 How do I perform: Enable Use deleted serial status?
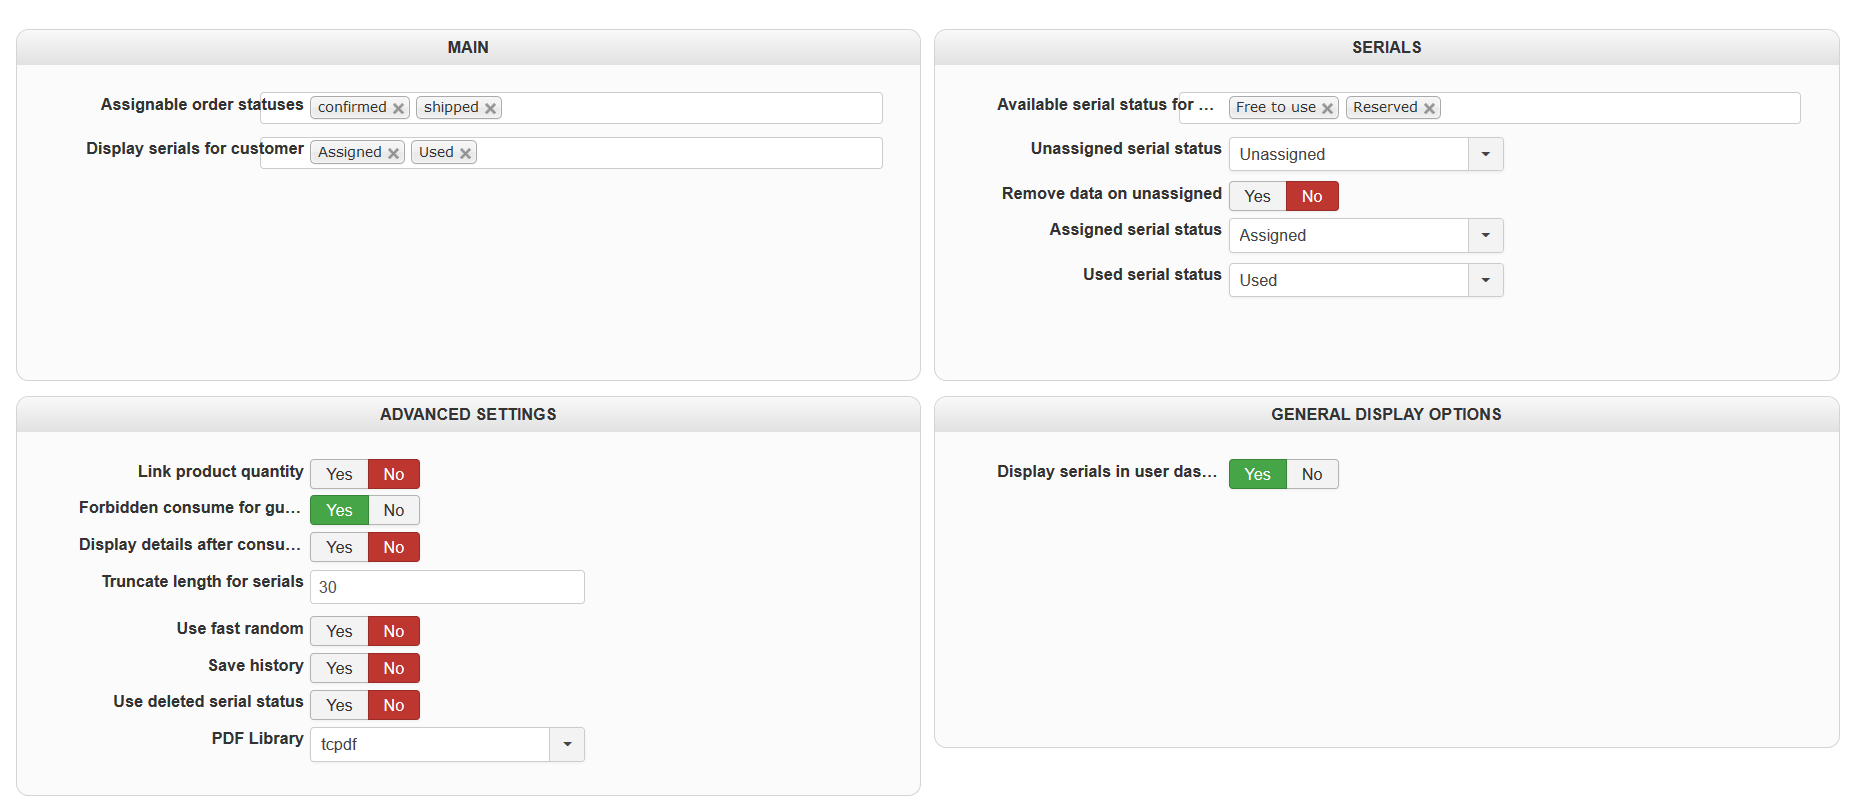[339, 705]
